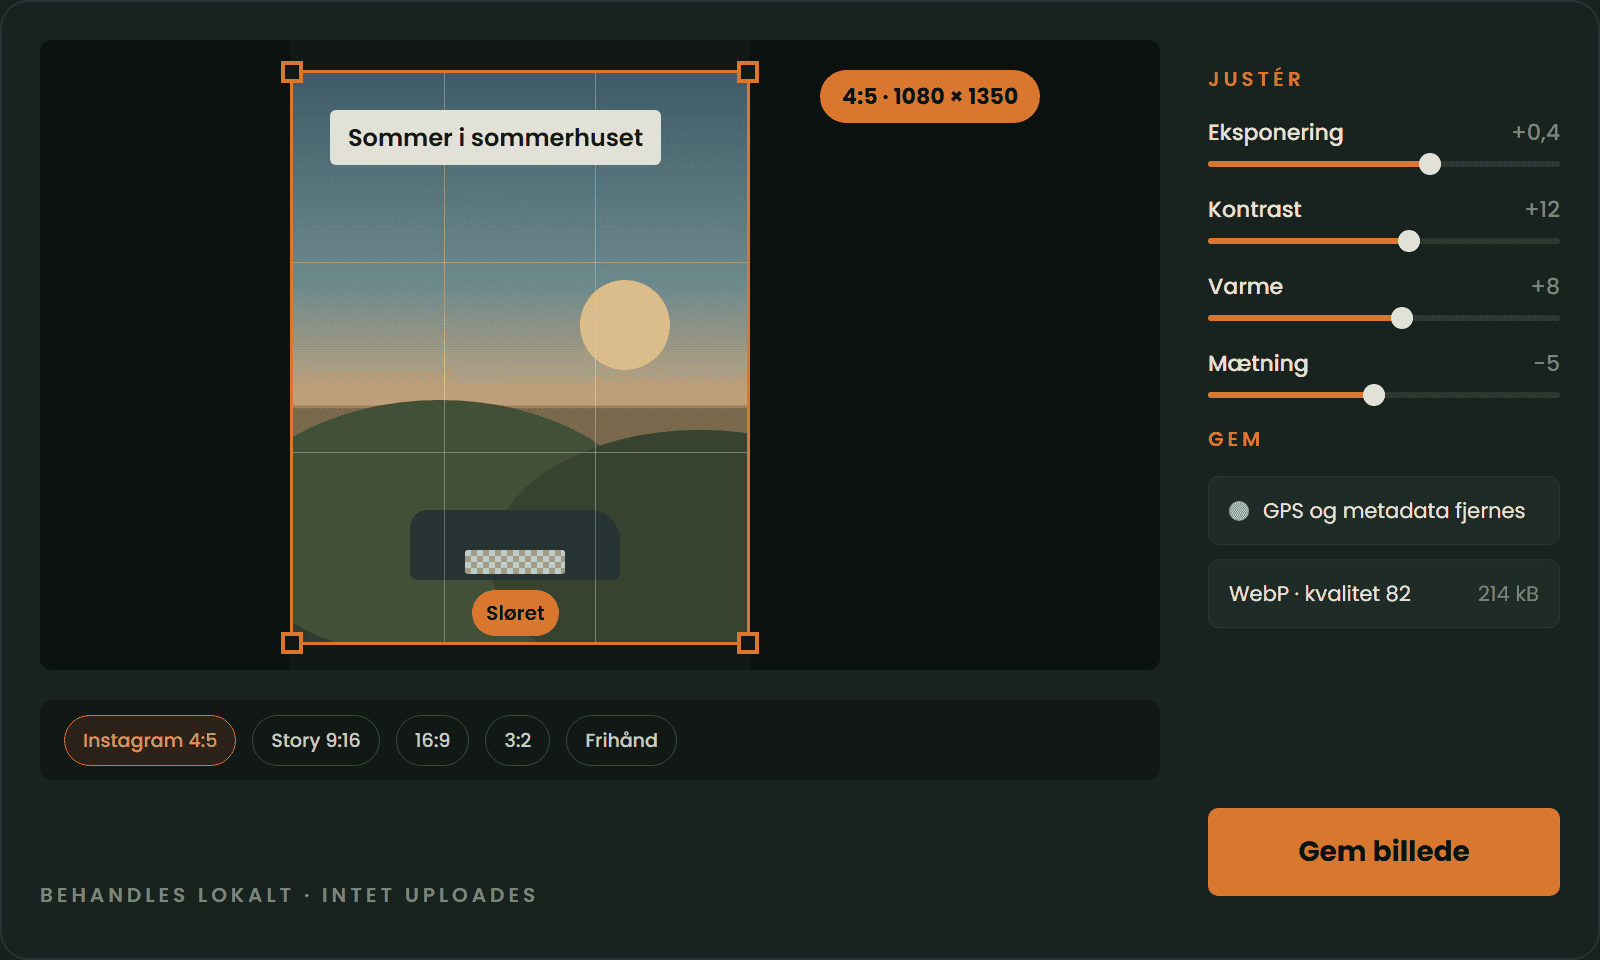Click the GPS metadata status dot
This screenshot has width=1600, height=960.
[1239, 511]
